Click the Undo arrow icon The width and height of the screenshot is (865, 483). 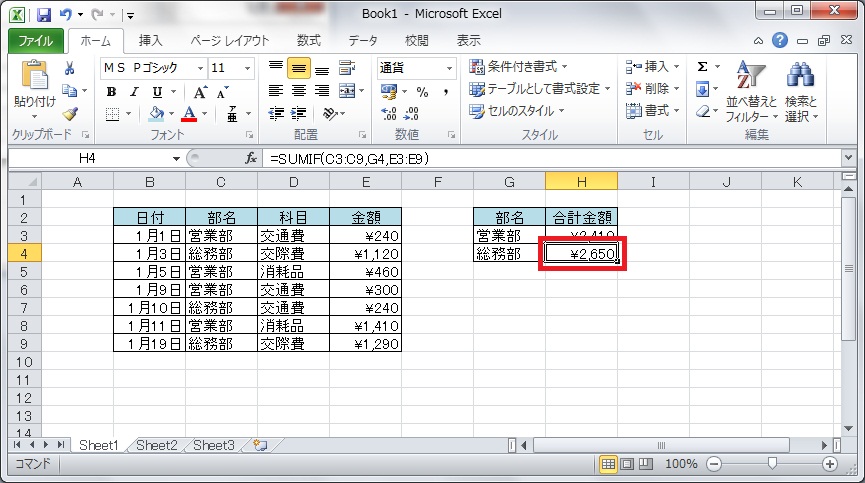pyautogui.click(x=66, y=14)
